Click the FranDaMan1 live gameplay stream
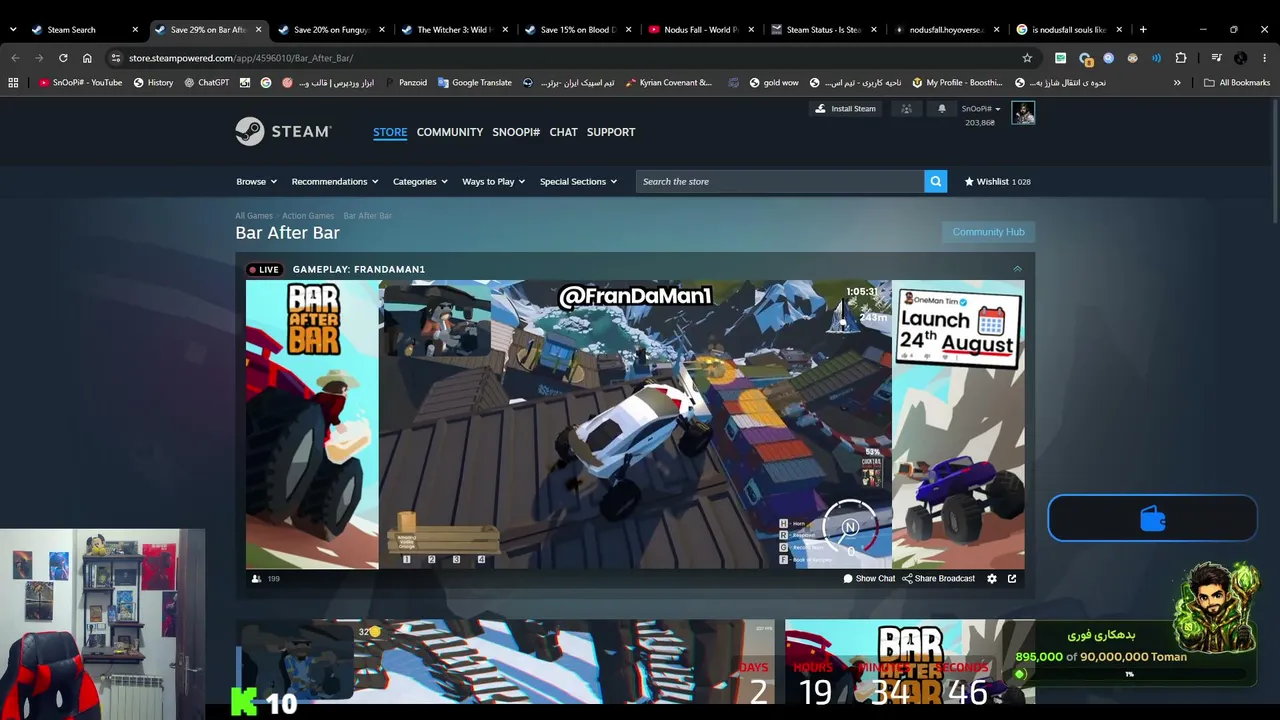The width and height of the screenshot is (1280, 720). tap(635, 424)
